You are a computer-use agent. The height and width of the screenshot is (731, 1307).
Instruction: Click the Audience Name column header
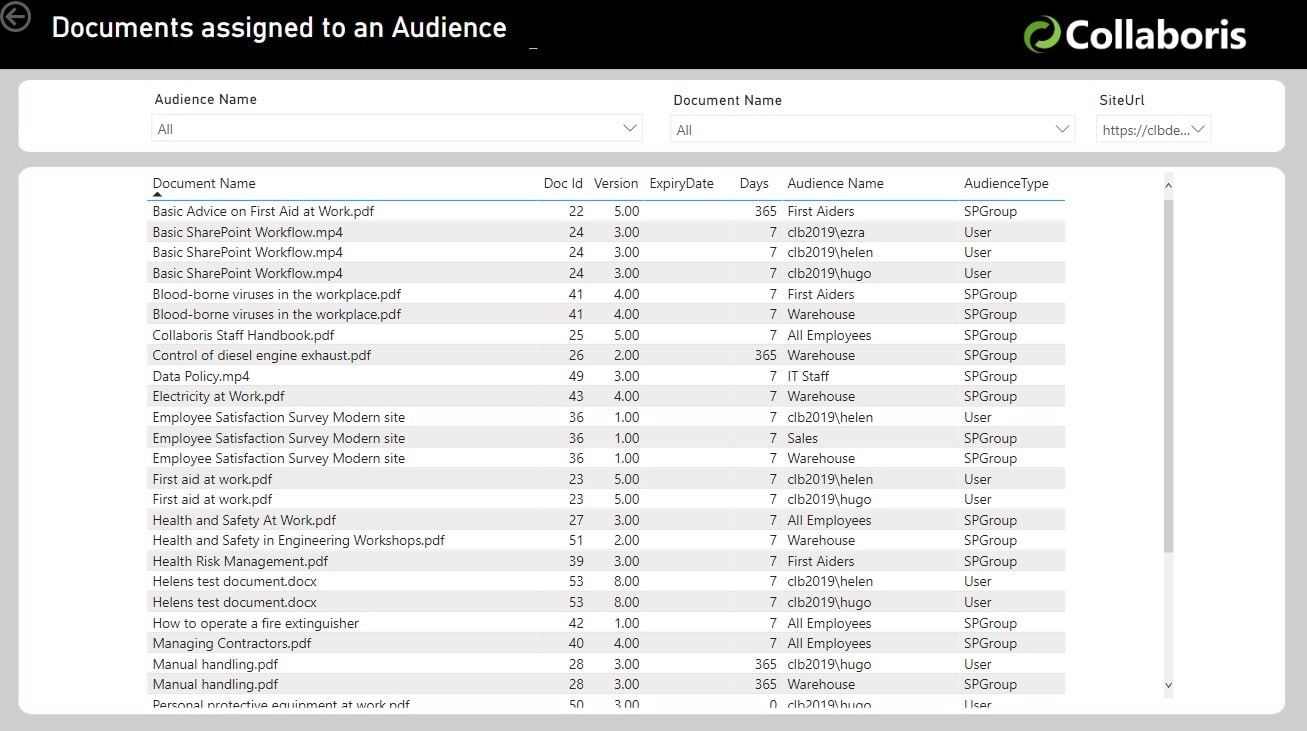point(835,183)
